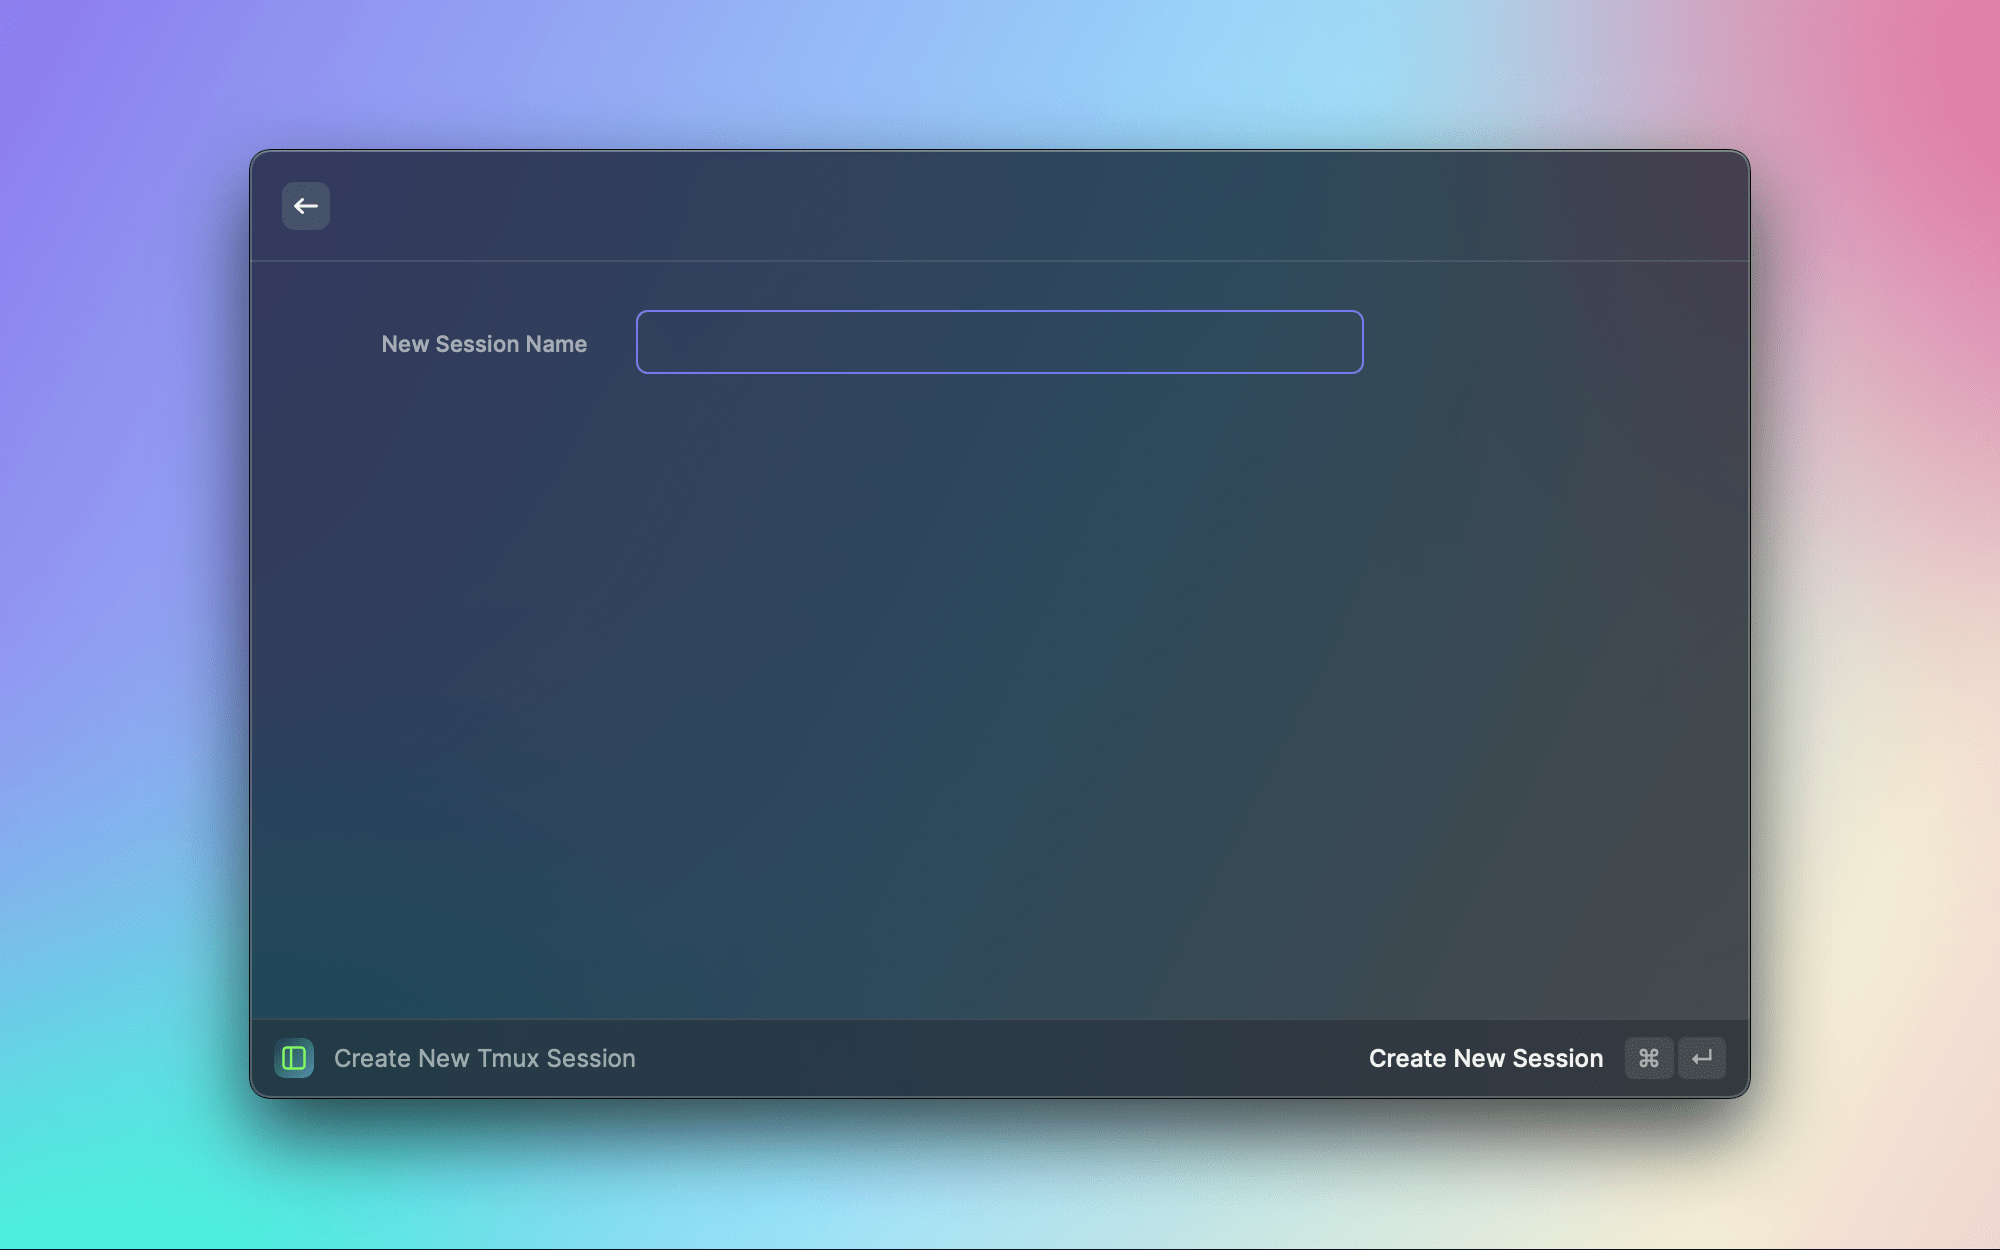The height and width of the screenshot is (1250, 2000).
Task: Activate the purple-outlined session name field
Action: point(999,342)
